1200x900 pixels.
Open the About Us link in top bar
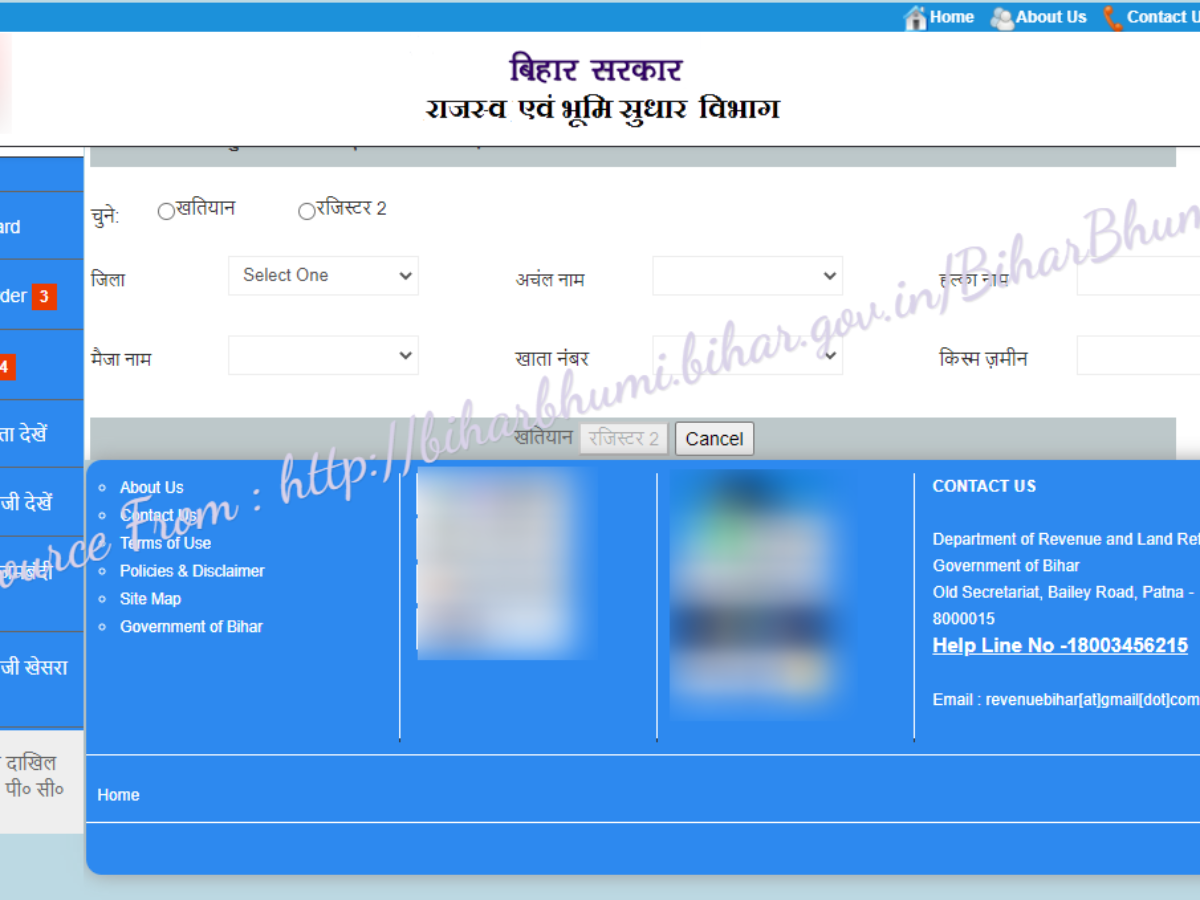point(1051,17)
